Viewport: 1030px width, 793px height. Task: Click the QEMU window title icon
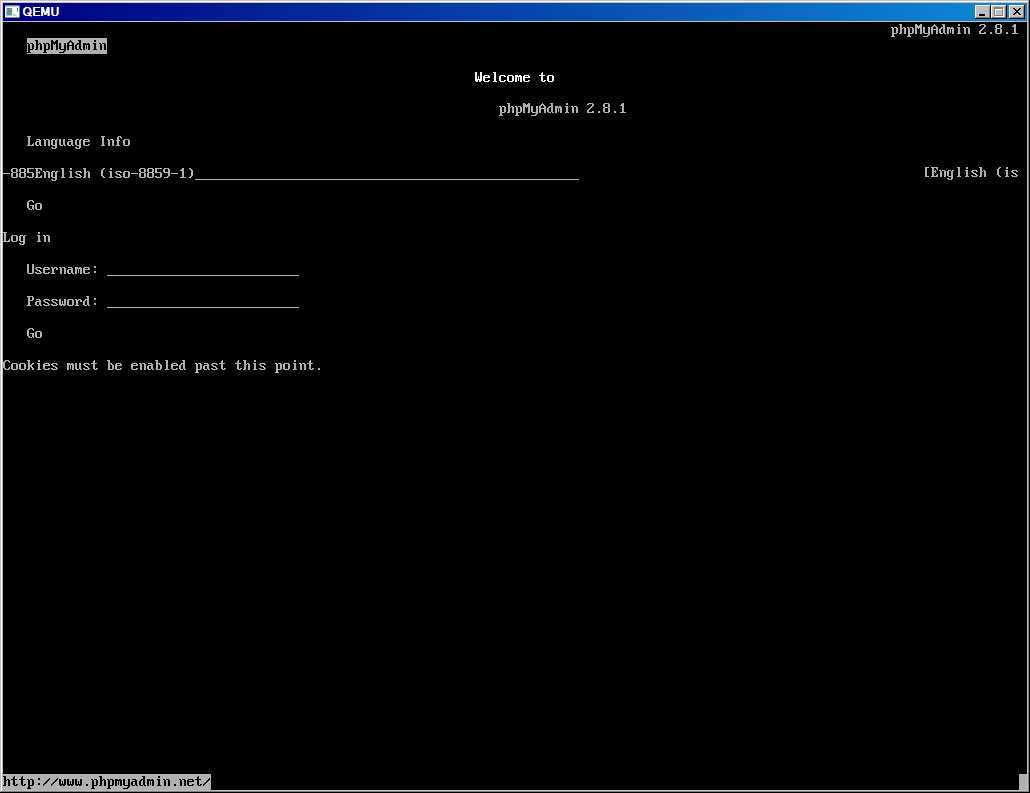[12, 11]
